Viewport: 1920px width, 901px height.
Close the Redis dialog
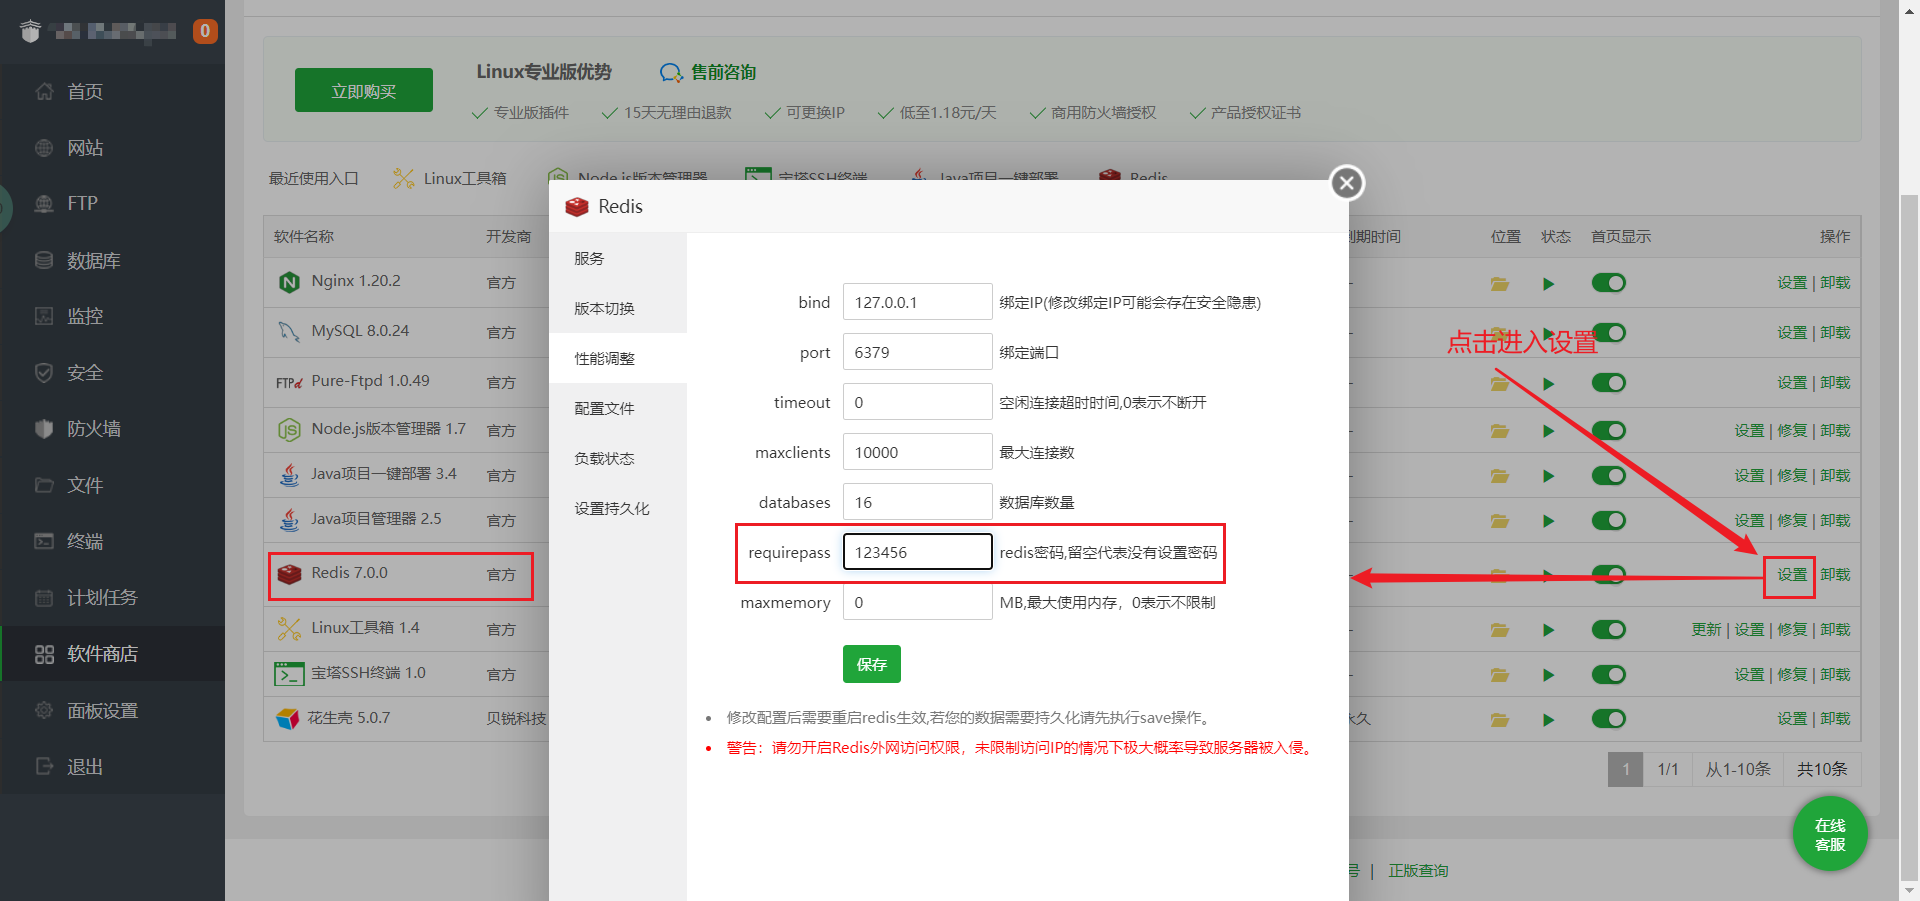pos(1347,183)
